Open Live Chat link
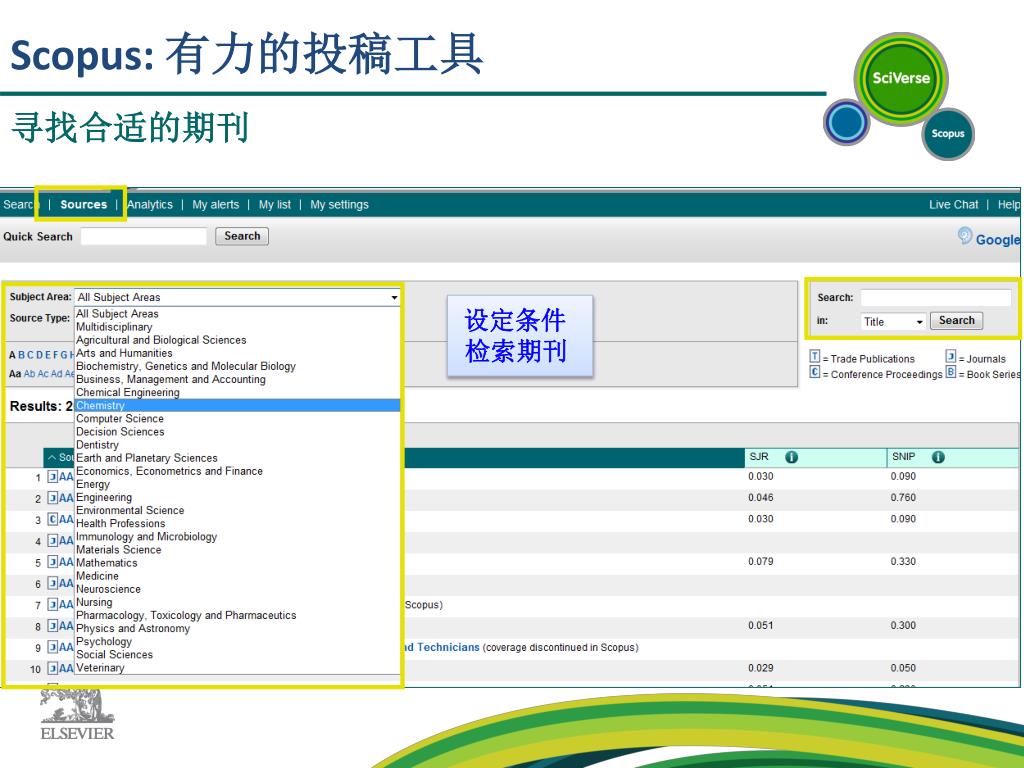This screenshot has width=1024, height=768. [954, 204]
